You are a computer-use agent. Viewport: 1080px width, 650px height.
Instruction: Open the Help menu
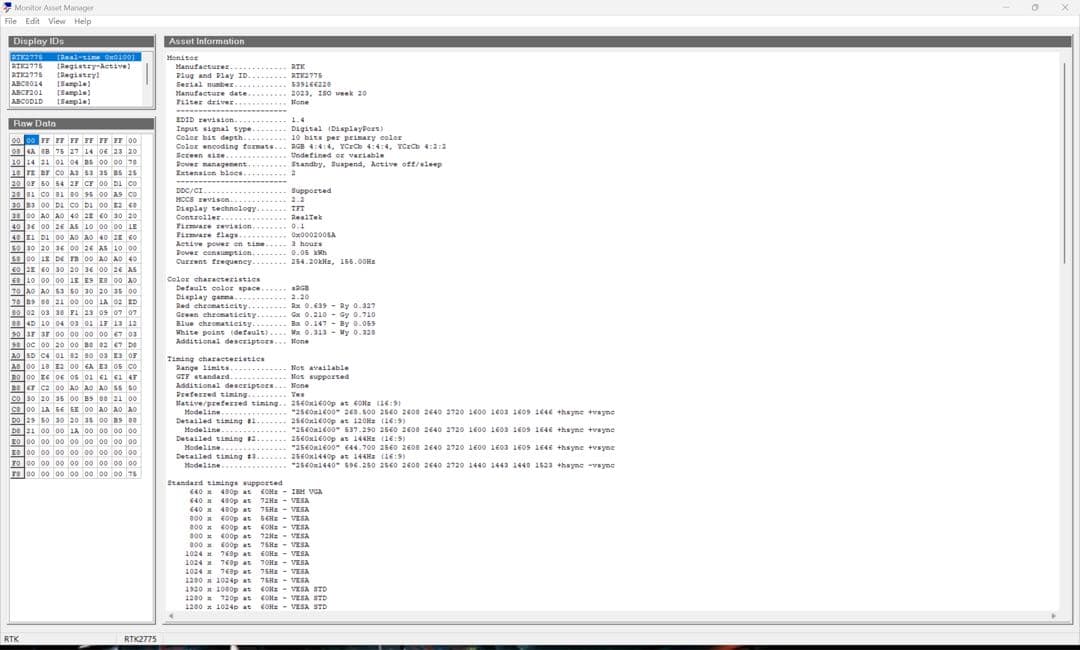82,21
